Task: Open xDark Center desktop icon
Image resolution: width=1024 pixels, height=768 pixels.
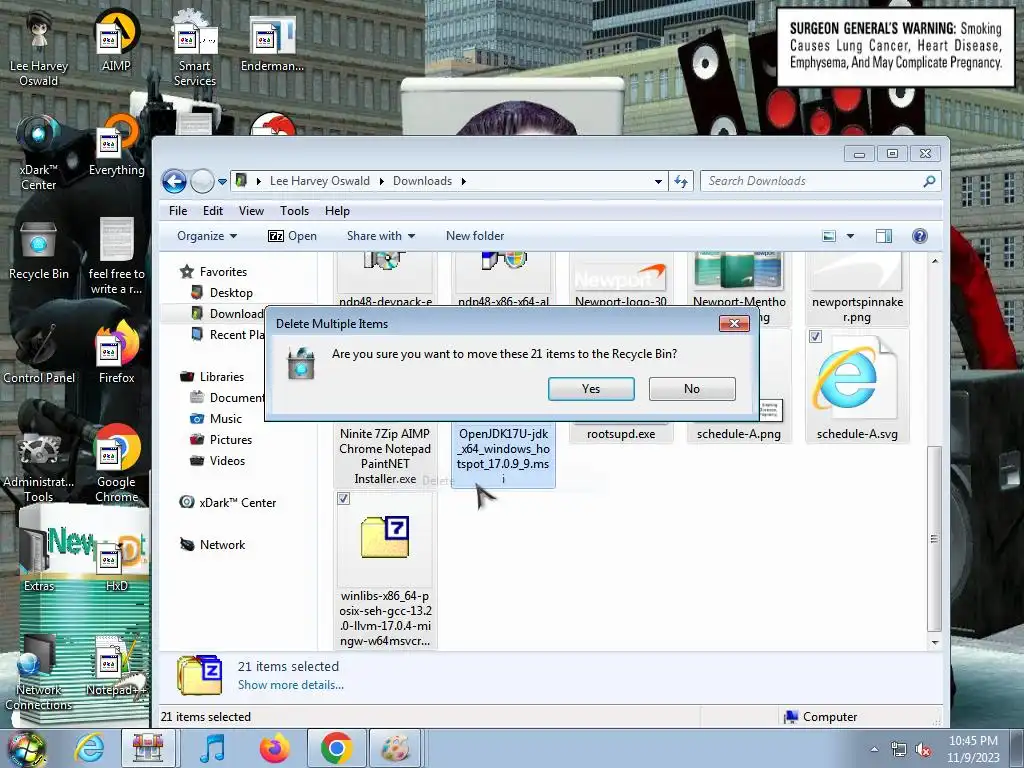Action: coord(39,153)
